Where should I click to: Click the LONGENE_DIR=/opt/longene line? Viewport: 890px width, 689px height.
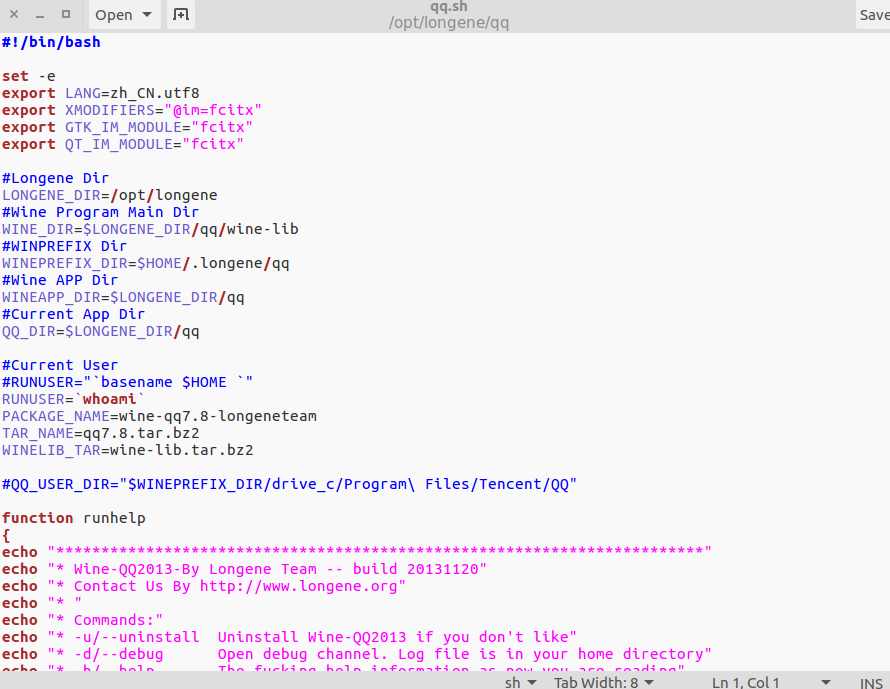point(110,195)
